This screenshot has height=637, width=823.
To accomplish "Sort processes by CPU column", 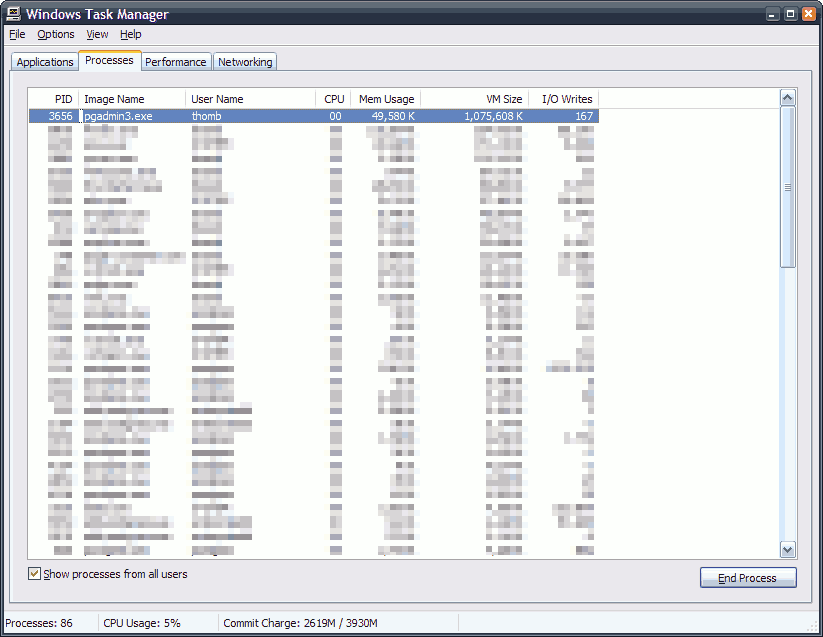I will (334, 99).
